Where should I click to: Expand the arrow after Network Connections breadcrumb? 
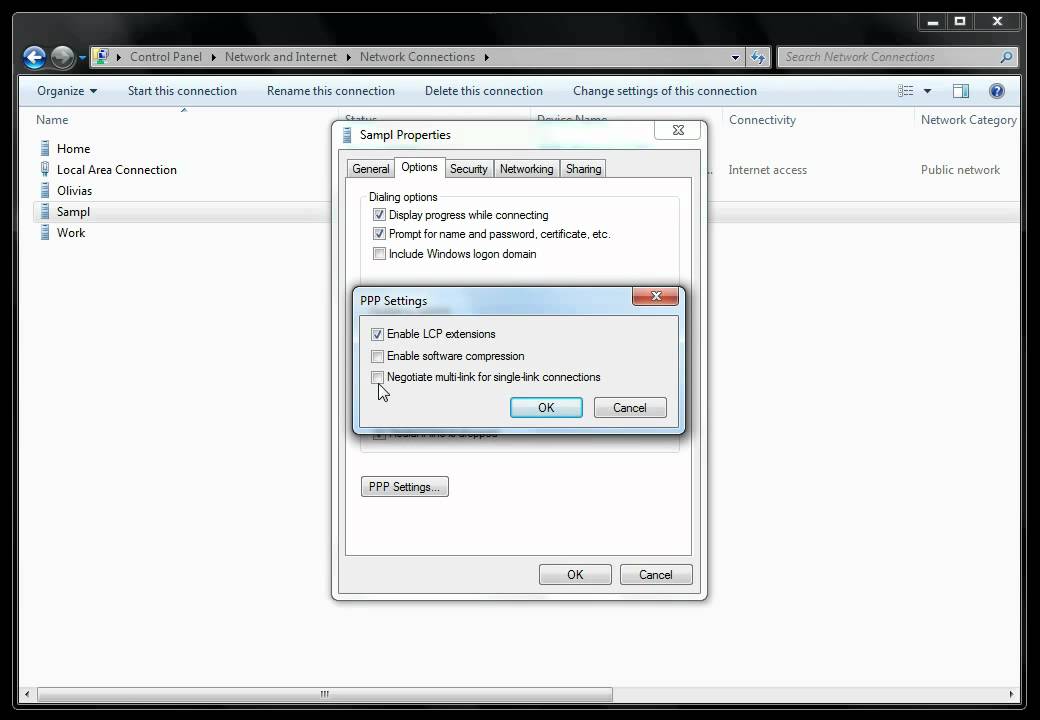486,57
